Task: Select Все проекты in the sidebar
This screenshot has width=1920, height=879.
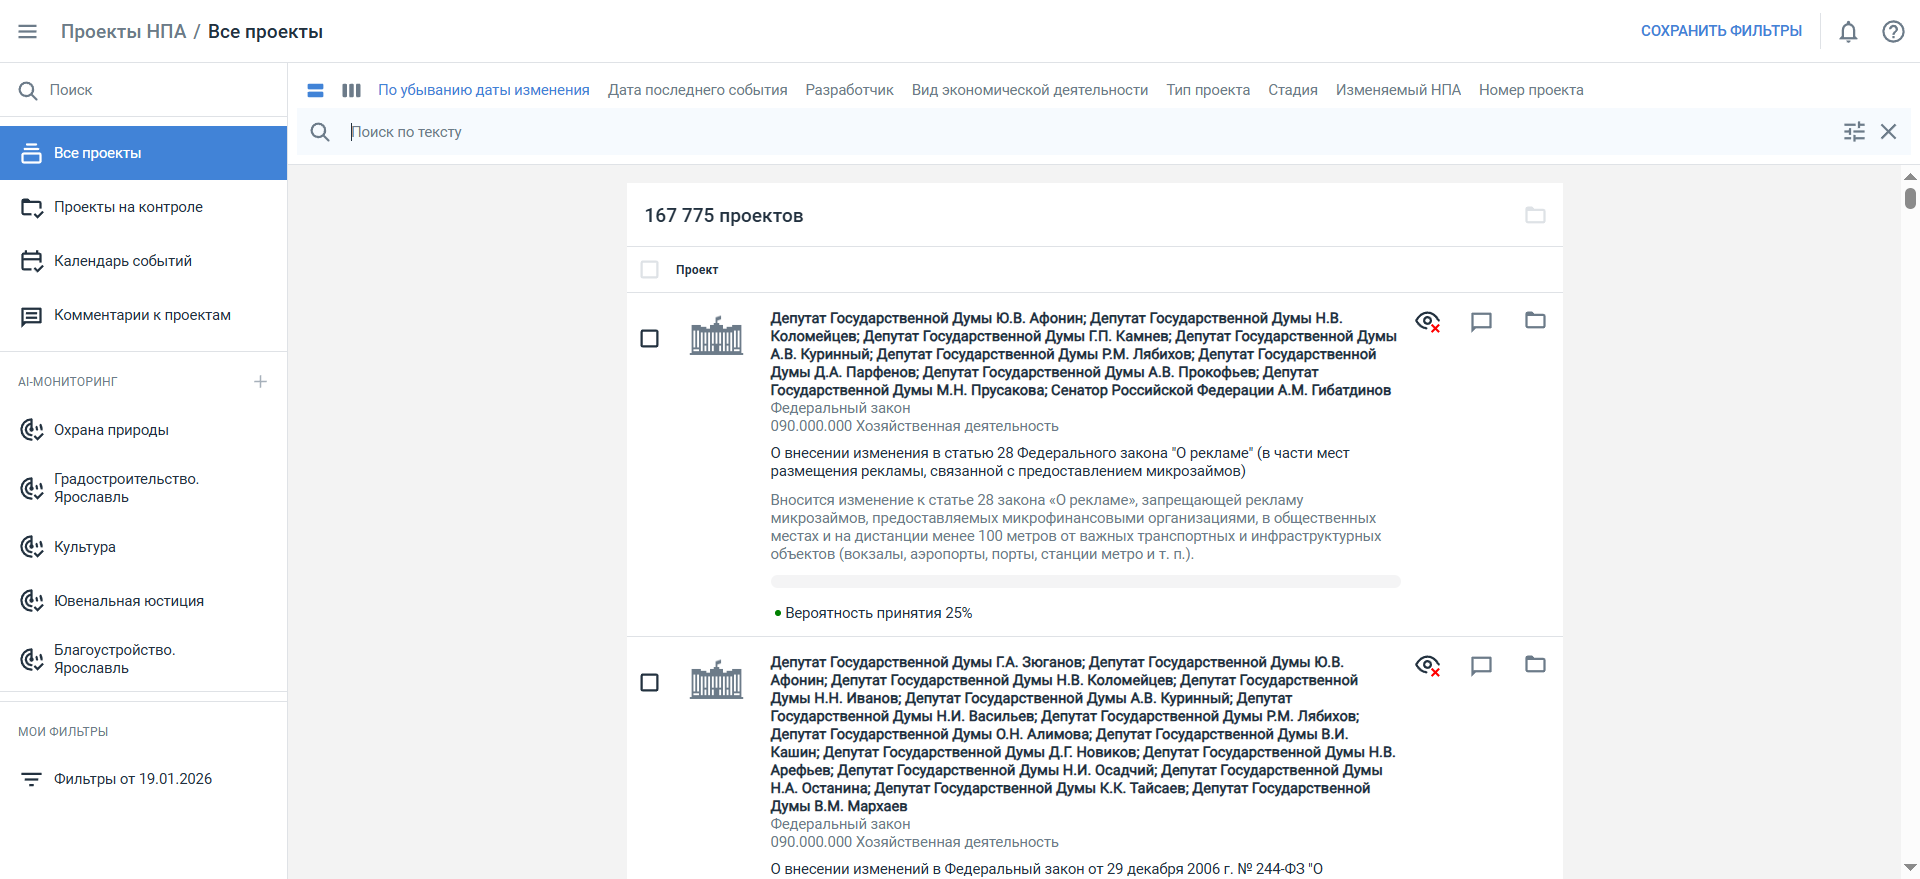Action: click(x=143, y=153)
